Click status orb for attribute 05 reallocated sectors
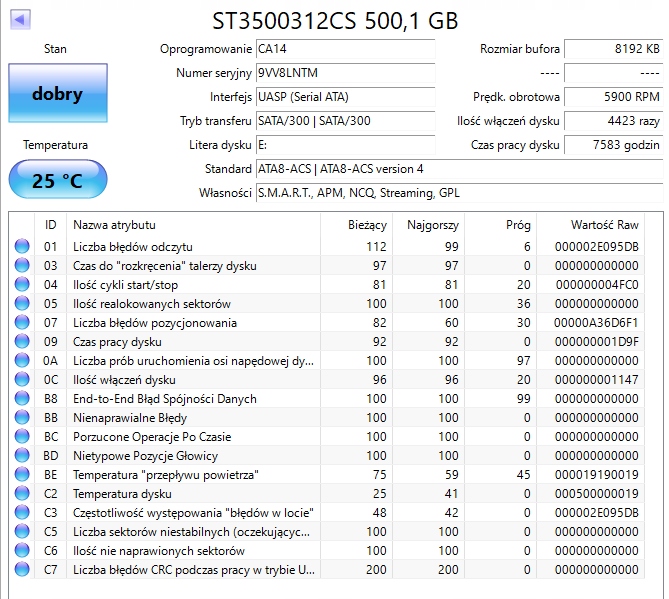The width and height of the screenshot is (669, 599). click(22, 304)
